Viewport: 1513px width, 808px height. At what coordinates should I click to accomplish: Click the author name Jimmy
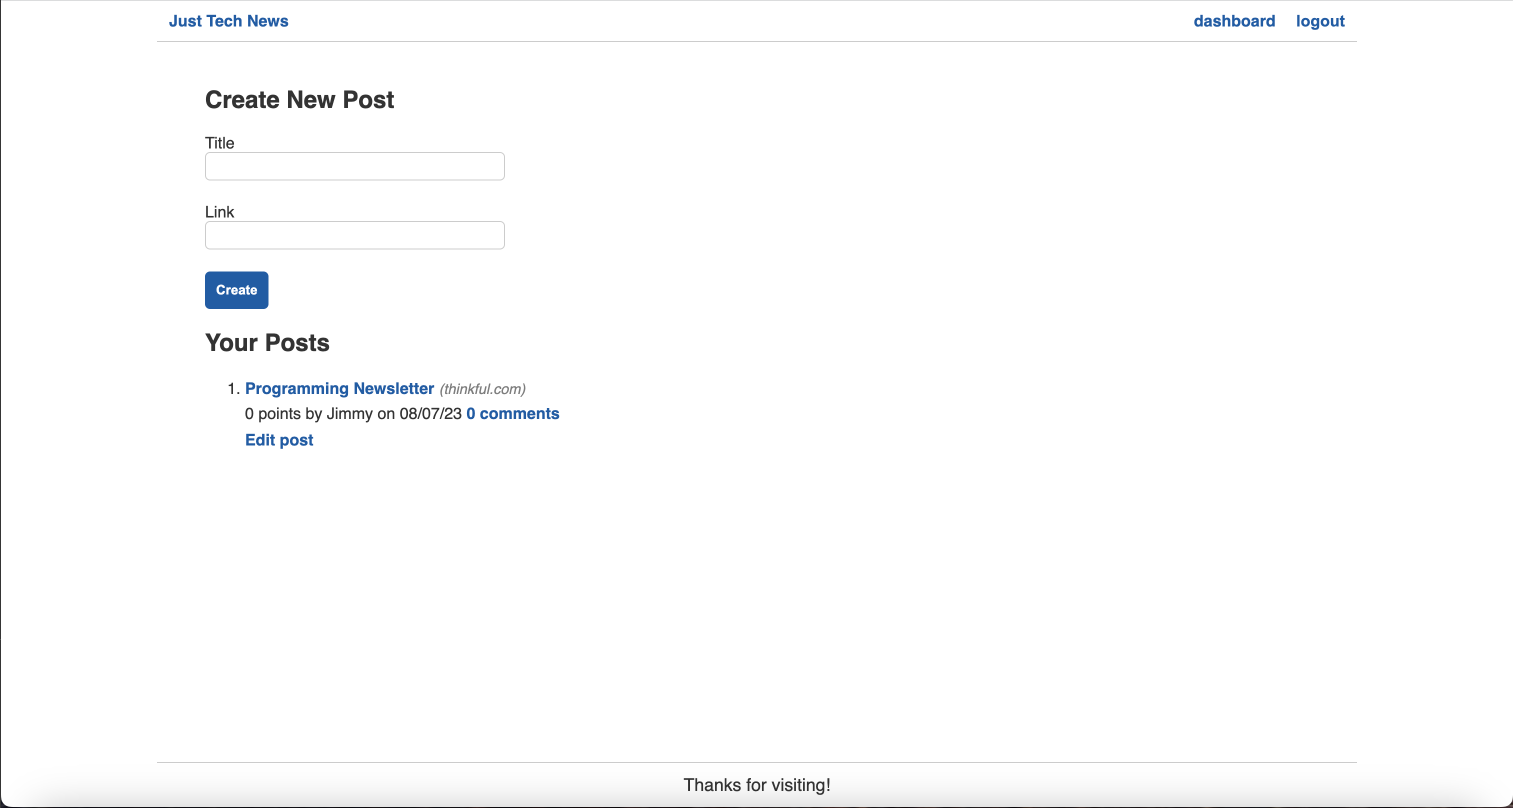click(349, 414)
